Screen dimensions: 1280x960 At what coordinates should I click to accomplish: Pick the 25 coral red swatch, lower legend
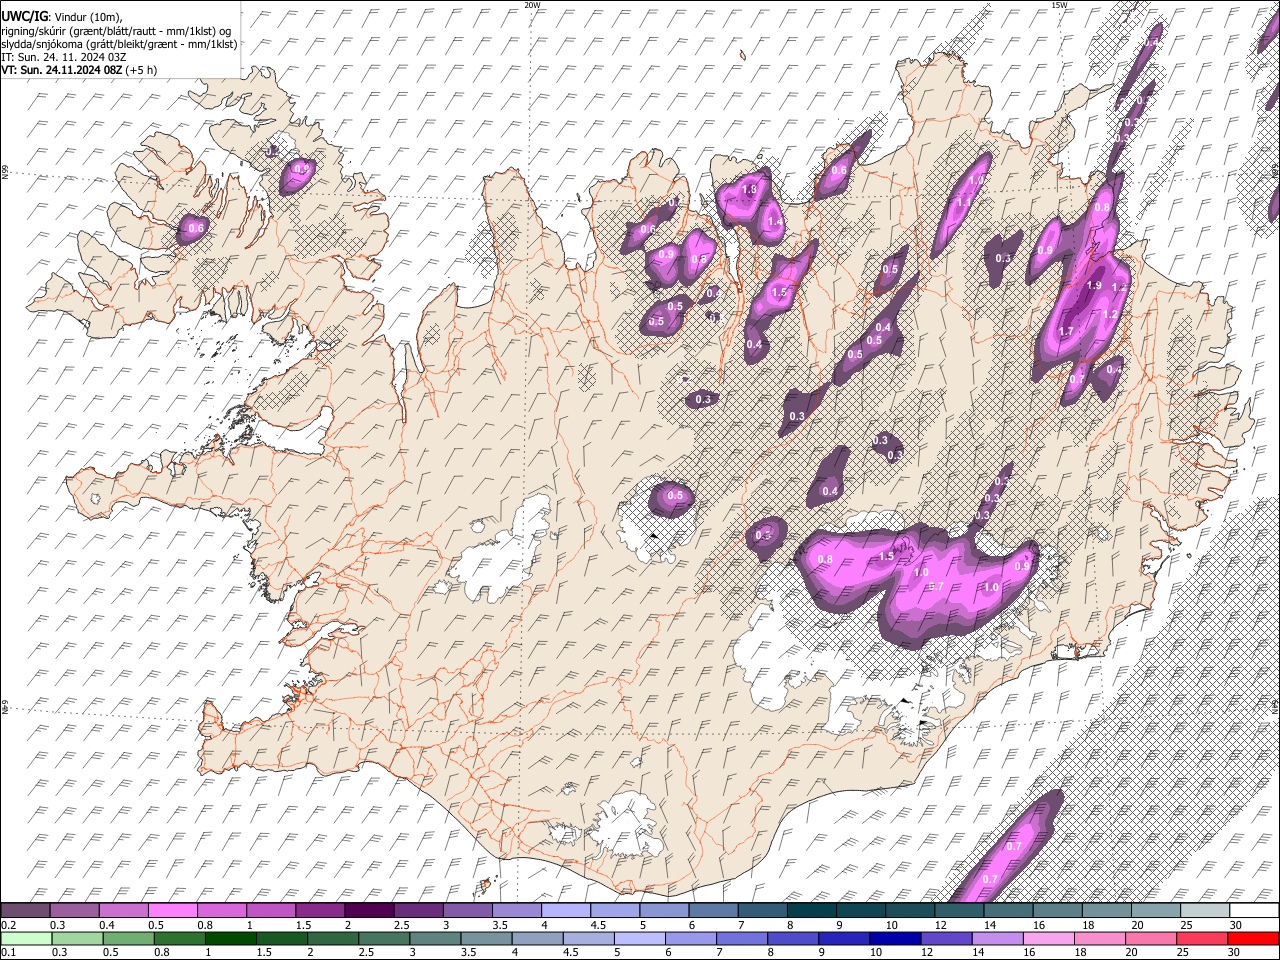click(1203, 939)
